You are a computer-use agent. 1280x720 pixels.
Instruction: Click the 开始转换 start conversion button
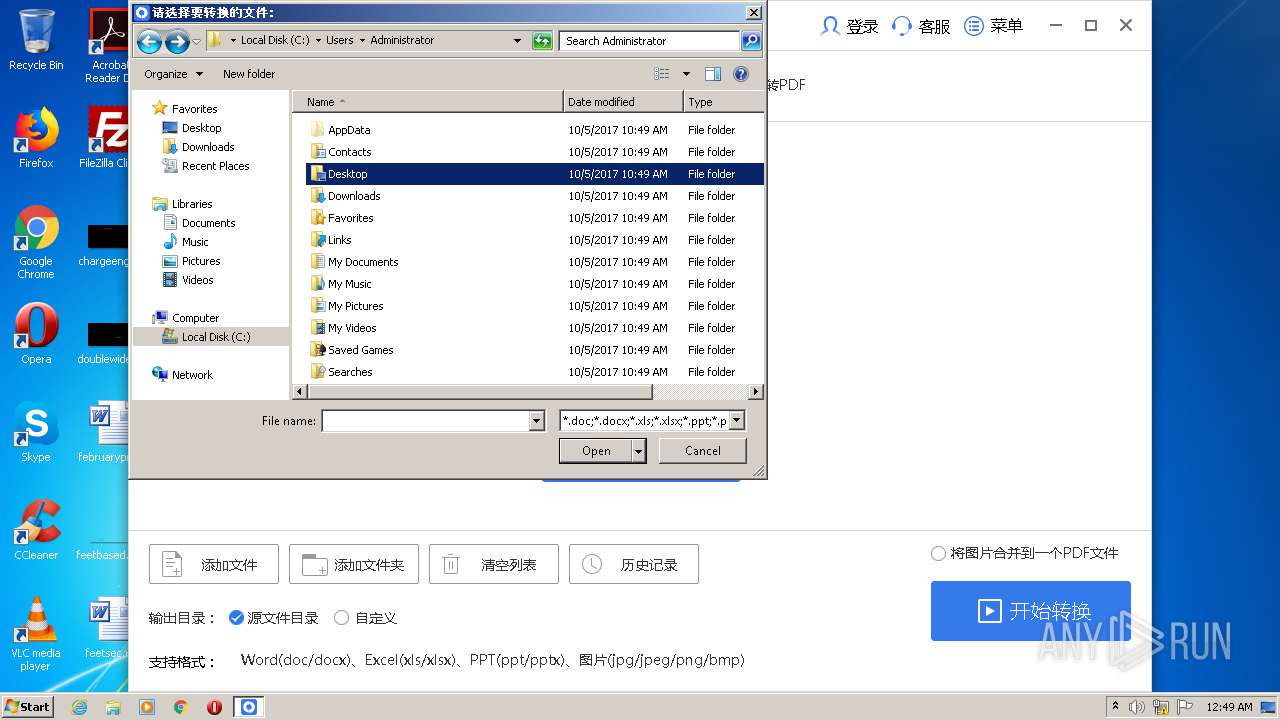point(1031,611)
